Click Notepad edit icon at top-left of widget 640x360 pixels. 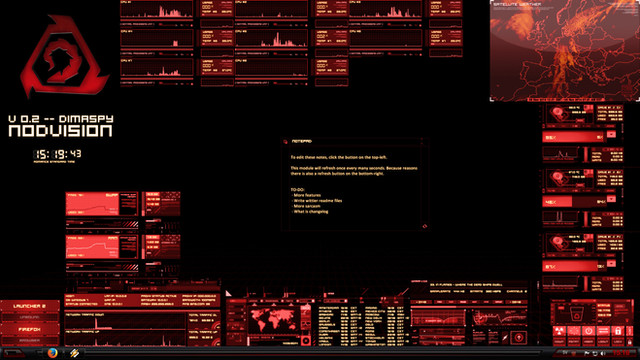pos(285,142)
